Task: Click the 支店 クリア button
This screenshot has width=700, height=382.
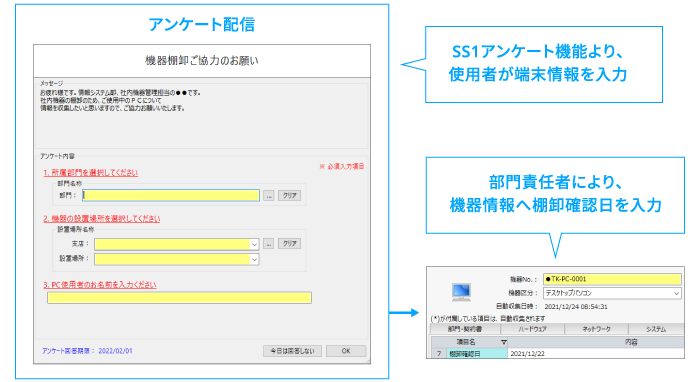Action: coord(290,244)
